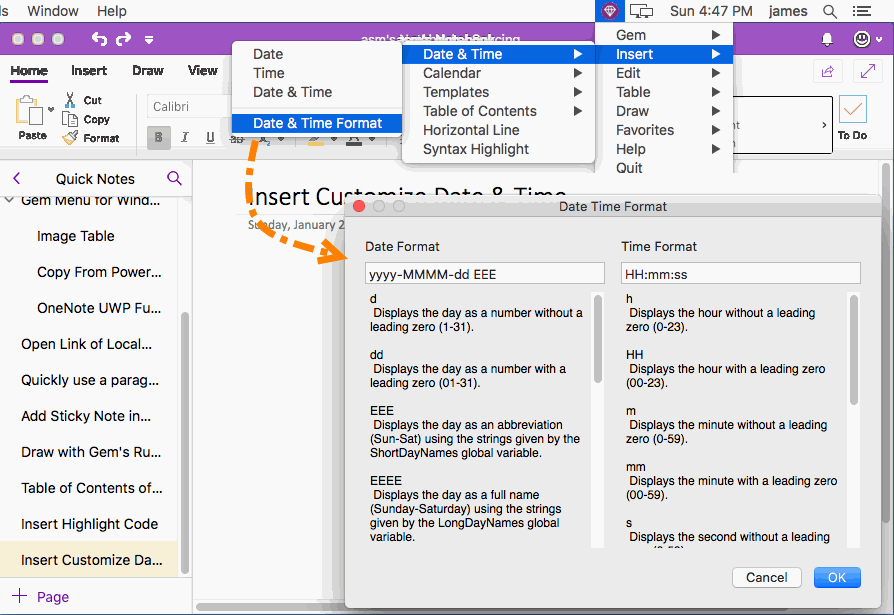Click the Cut icon
This screenshot has height=615, width=894.
tap(70, 101)
